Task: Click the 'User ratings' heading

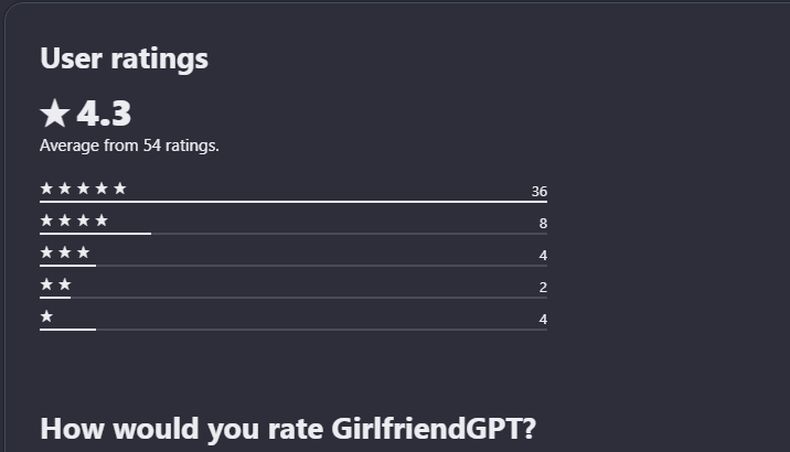Action: tap(124, 58)
